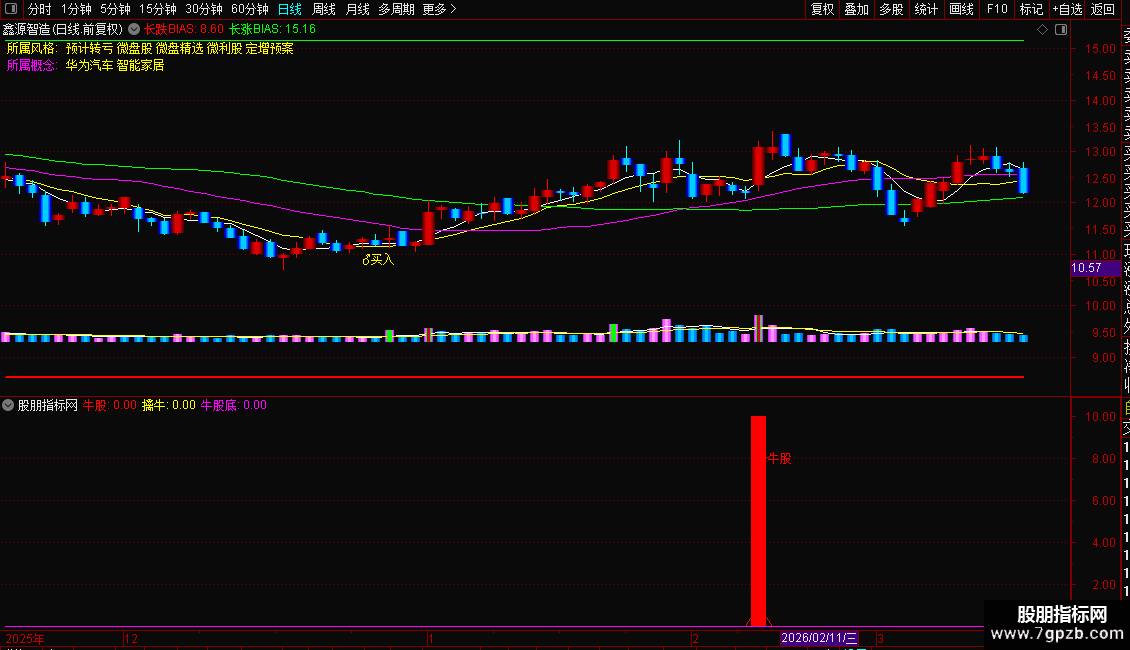Click the 微利股 style tag
The image size is (1130, 650).
tap(224, 48)
